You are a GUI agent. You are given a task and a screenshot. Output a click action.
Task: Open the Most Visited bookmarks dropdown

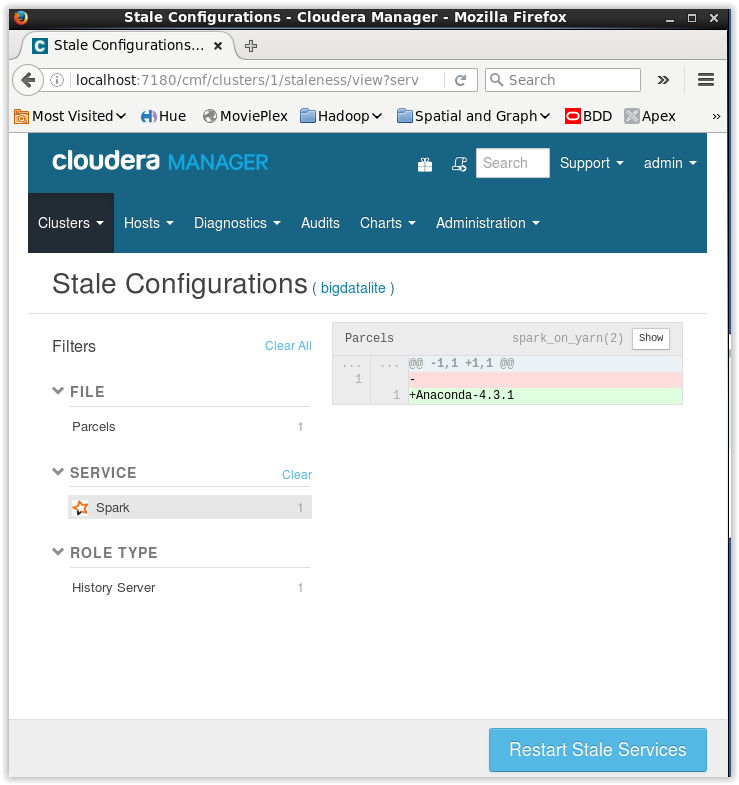70,116
